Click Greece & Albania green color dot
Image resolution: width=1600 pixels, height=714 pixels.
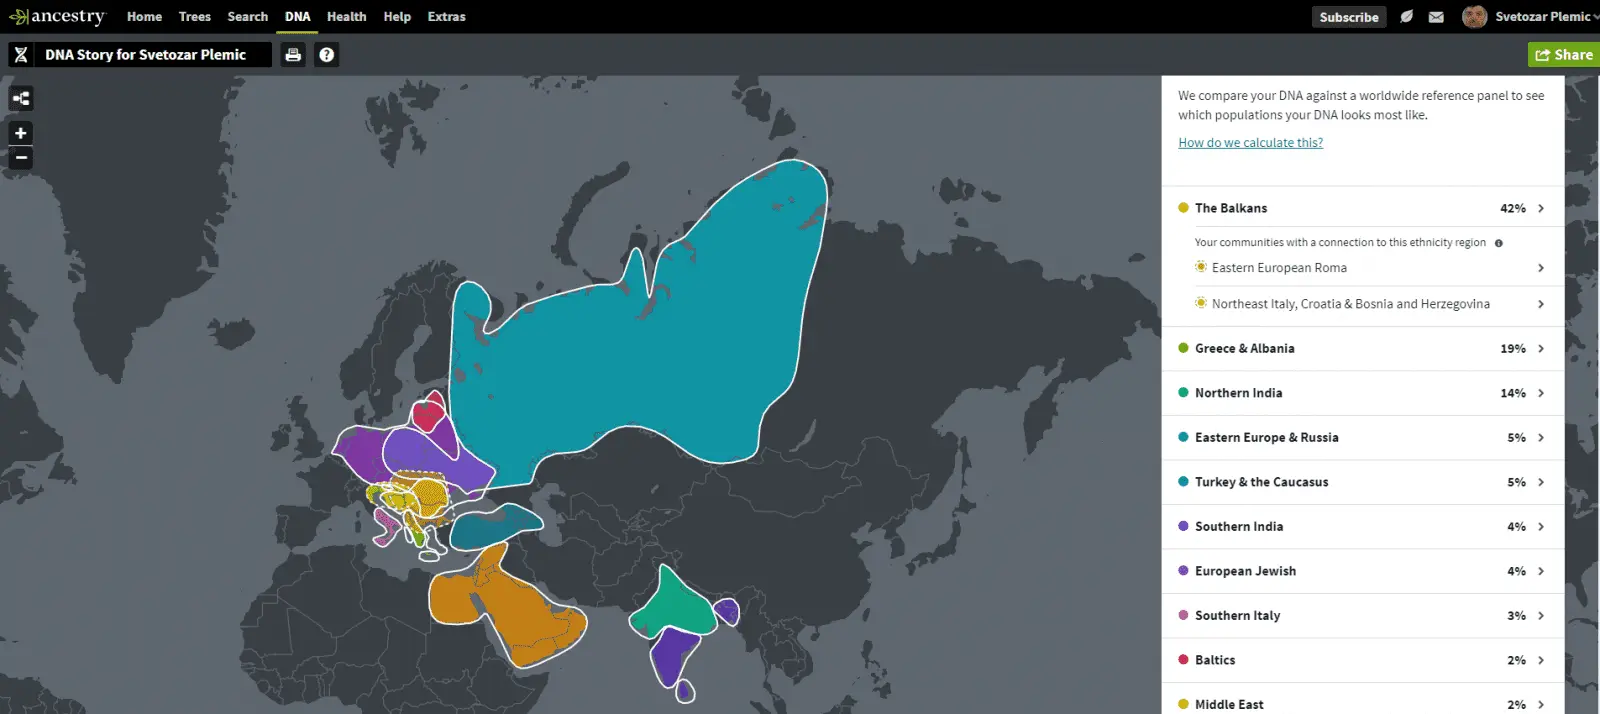tap(1183, 348)
